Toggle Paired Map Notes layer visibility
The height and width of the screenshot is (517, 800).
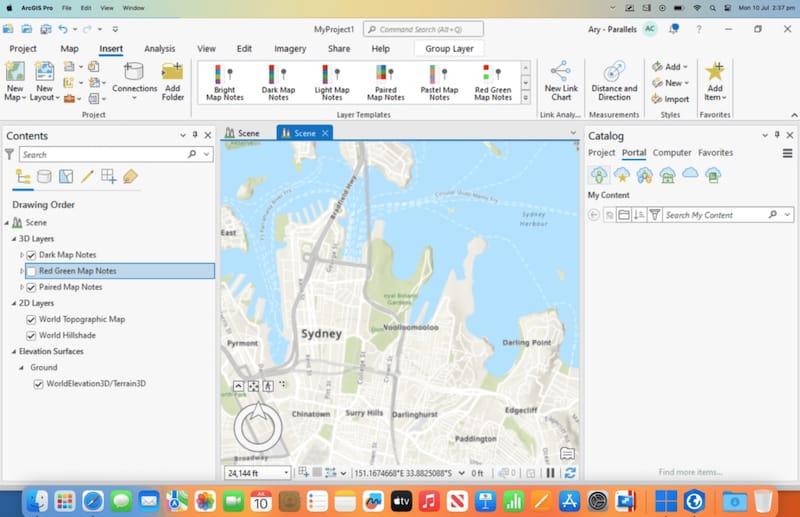point(31,287)
